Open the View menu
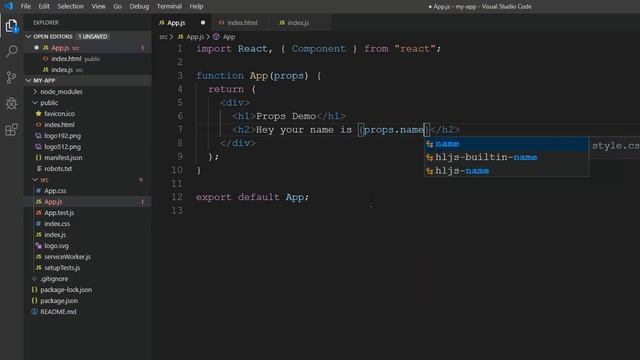Screen dimensions: 640x360 98,7
